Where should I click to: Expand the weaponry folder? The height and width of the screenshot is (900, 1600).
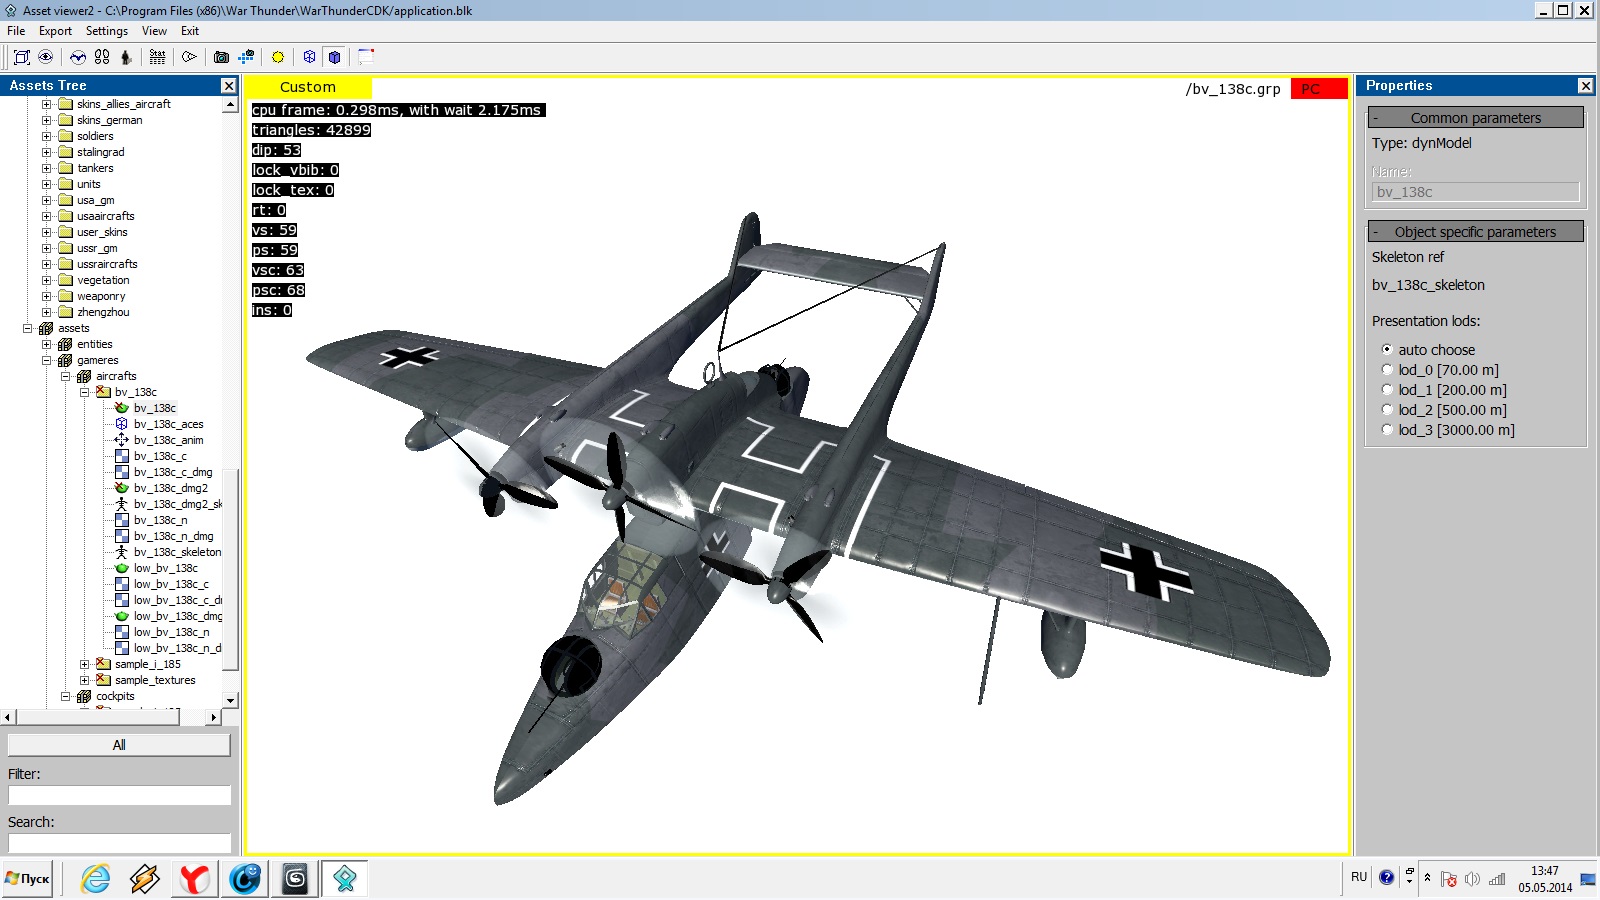(46, 296)
